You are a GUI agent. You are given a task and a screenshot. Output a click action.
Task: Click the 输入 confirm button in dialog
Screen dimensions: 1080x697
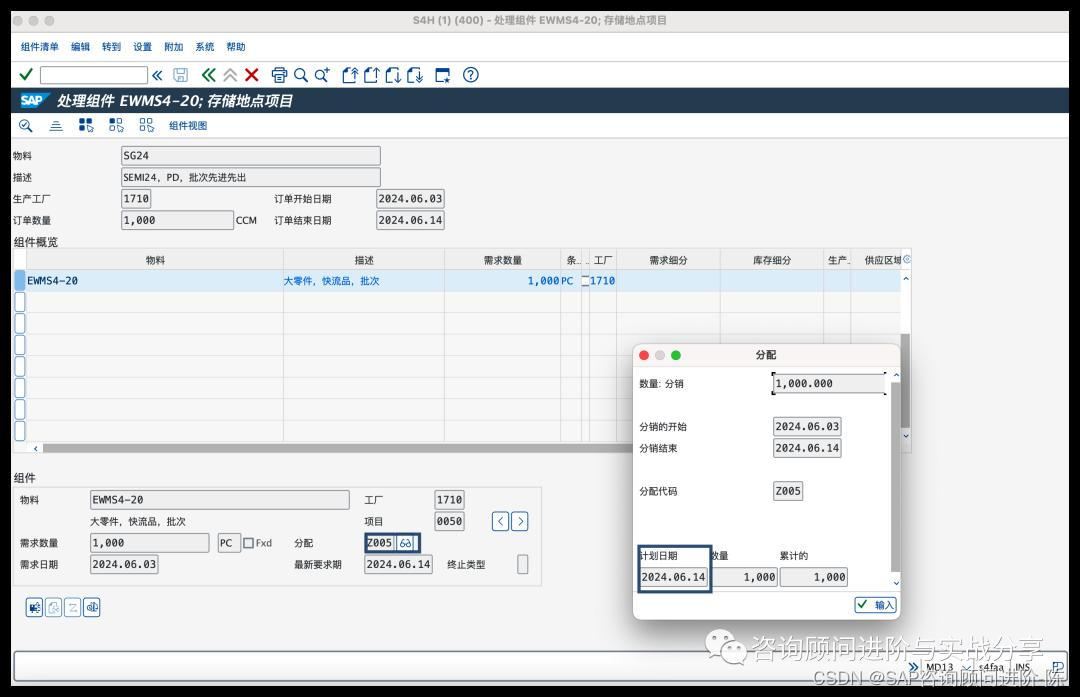[875, 605]
